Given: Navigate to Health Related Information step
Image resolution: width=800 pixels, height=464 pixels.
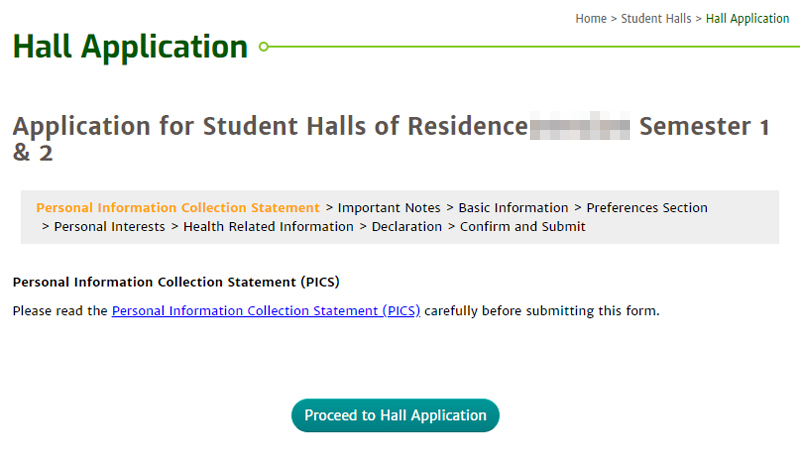Looking at the screenshot, I should [268, 227].
